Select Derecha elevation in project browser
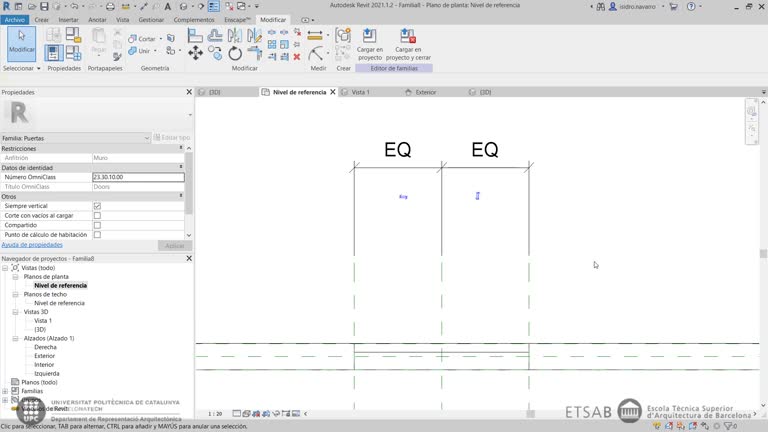This screenshot has height=432, width=768. tap(45, 347)
